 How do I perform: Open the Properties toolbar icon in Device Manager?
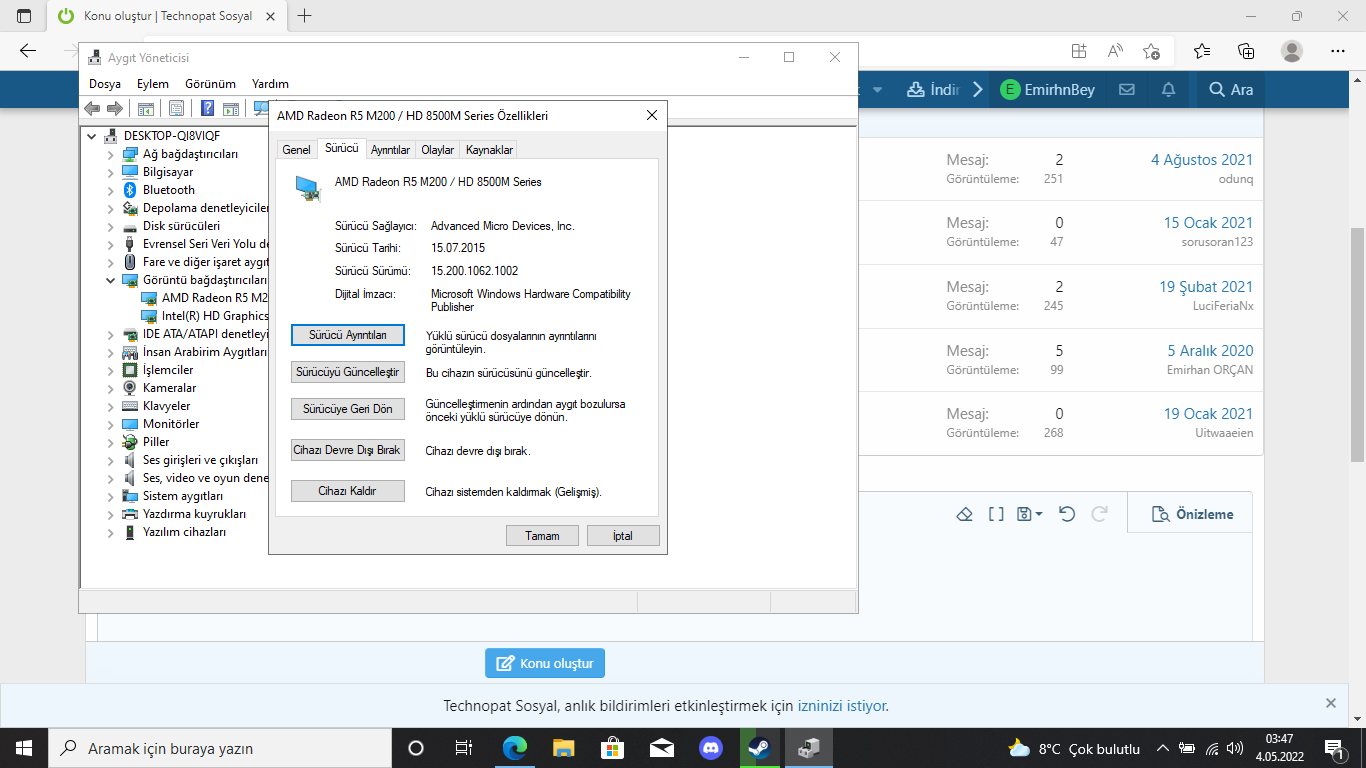pyautogui.click(x=177, y=108)
